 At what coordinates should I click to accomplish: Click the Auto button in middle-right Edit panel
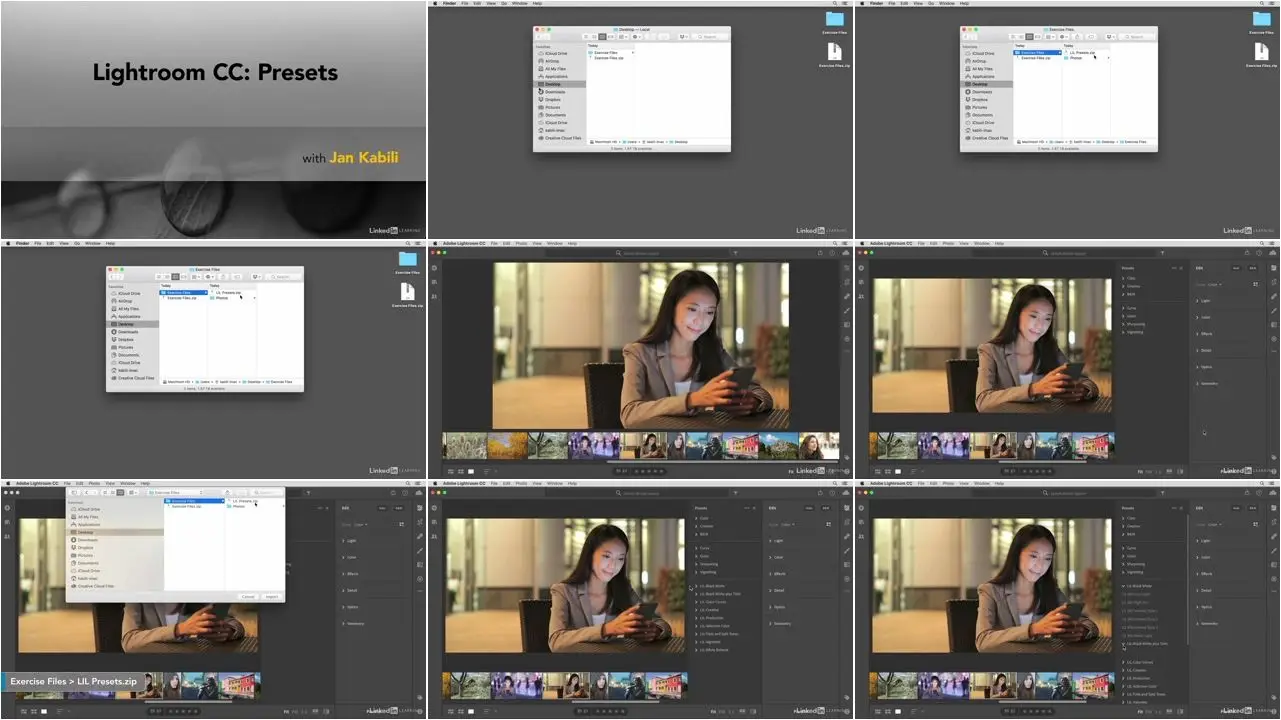(1236, 268)
